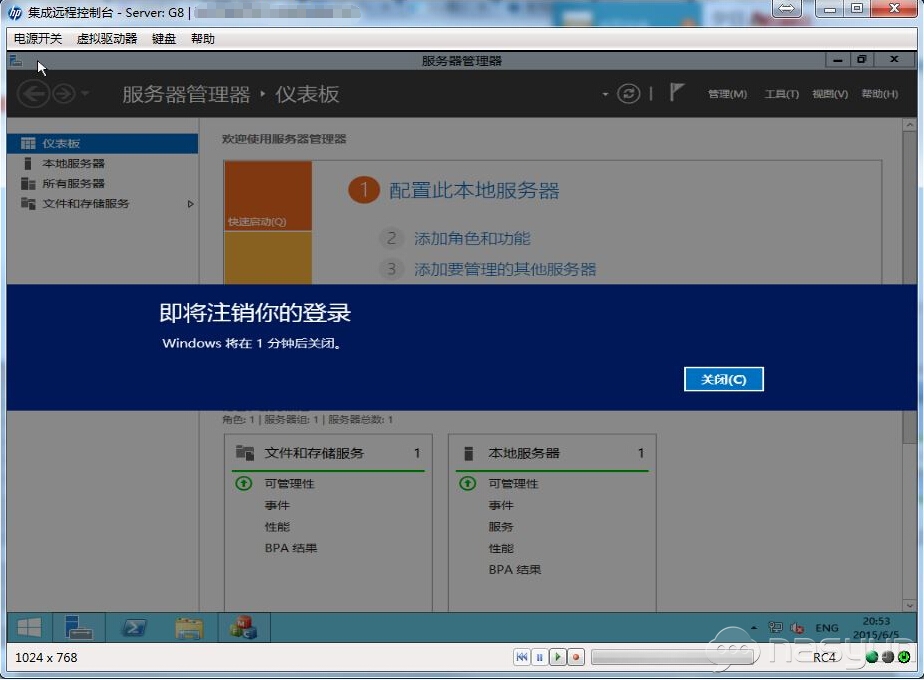
Task: Click the 本地服务器 icon in sidebar
Action: click(28, 163)
